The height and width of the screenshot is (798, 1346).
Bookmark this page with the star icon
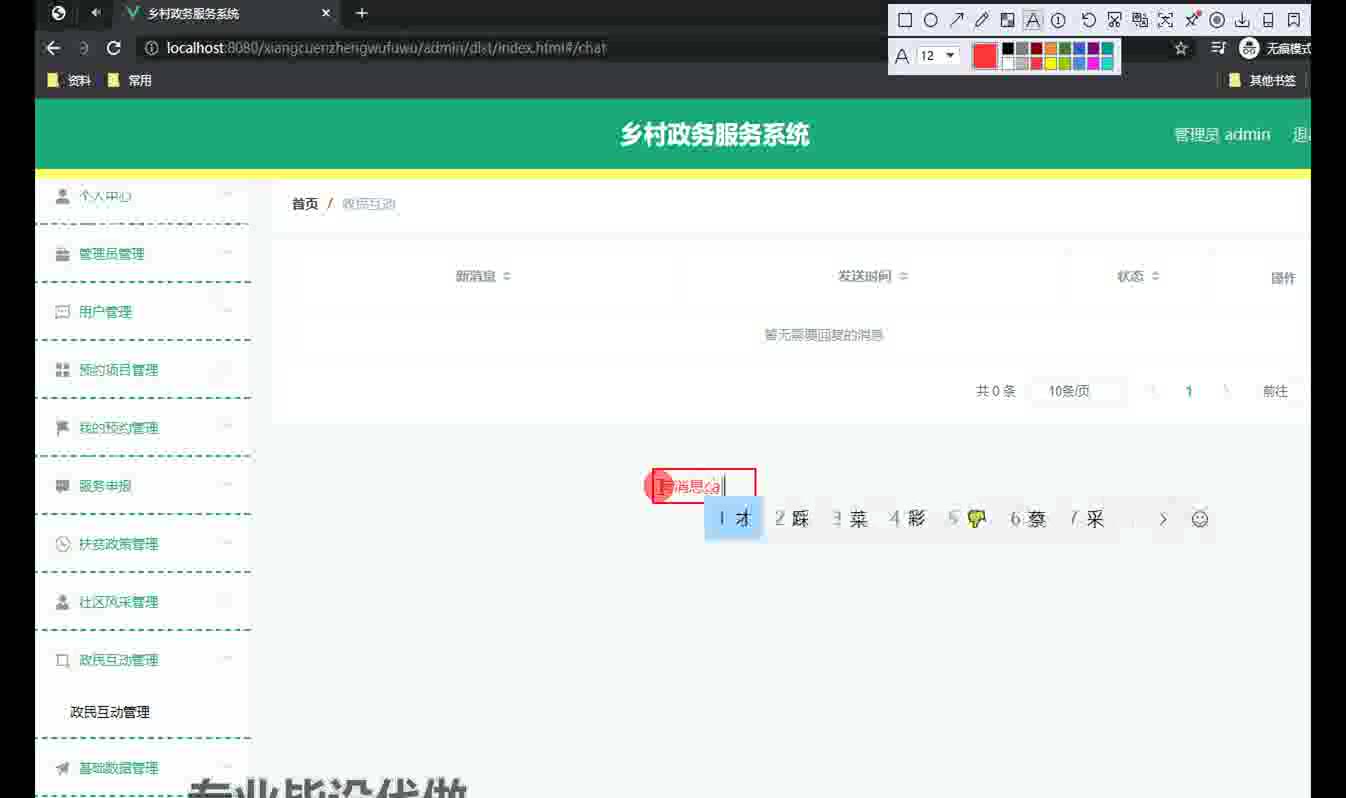1180,48
